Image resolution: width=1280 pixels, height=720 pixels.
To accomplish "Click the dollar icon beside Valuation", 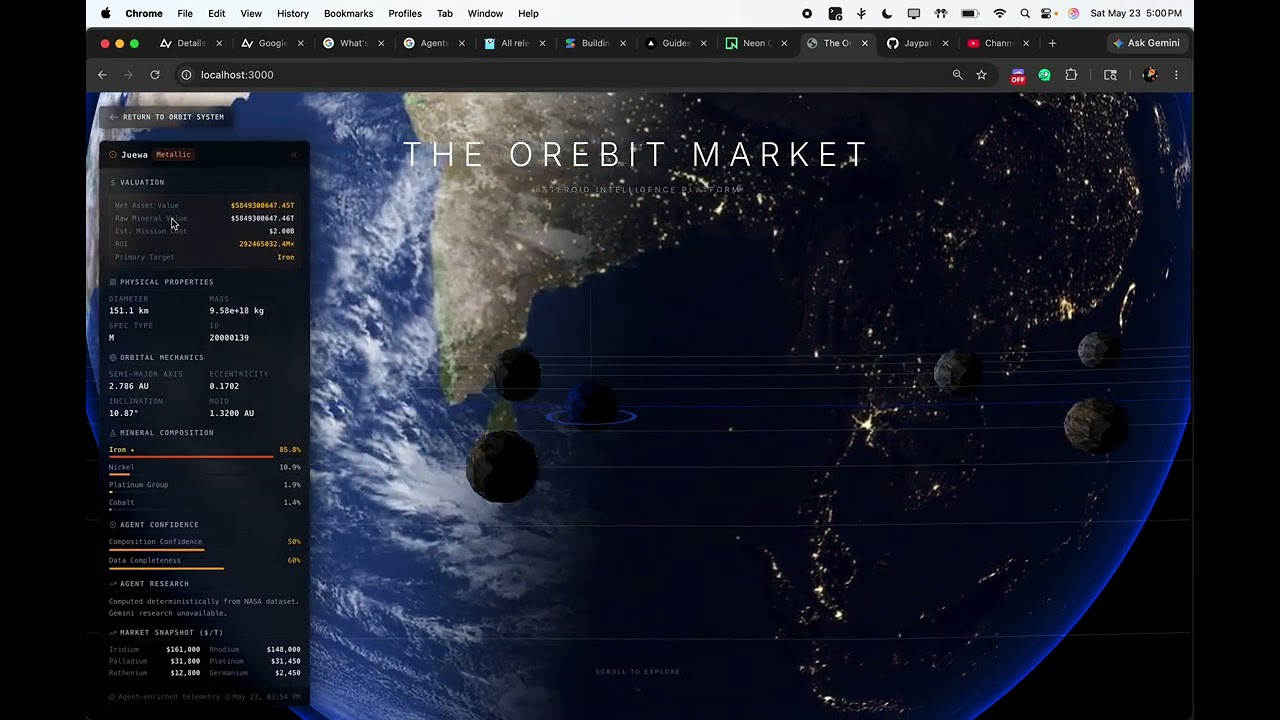I will pyautogui.click(x=113, y=182).
